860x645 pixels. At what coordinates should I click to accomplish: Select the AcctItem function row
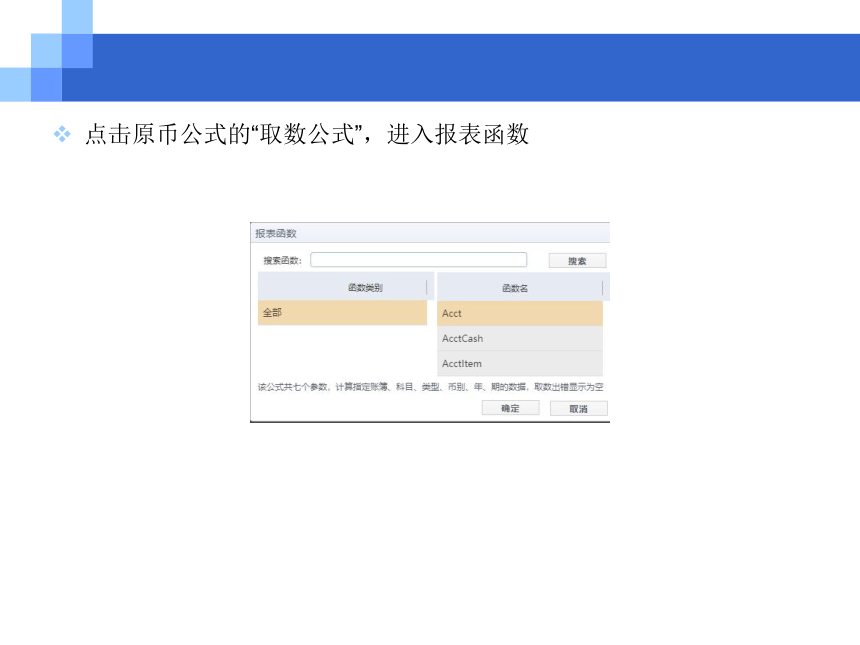coord(520,364)
